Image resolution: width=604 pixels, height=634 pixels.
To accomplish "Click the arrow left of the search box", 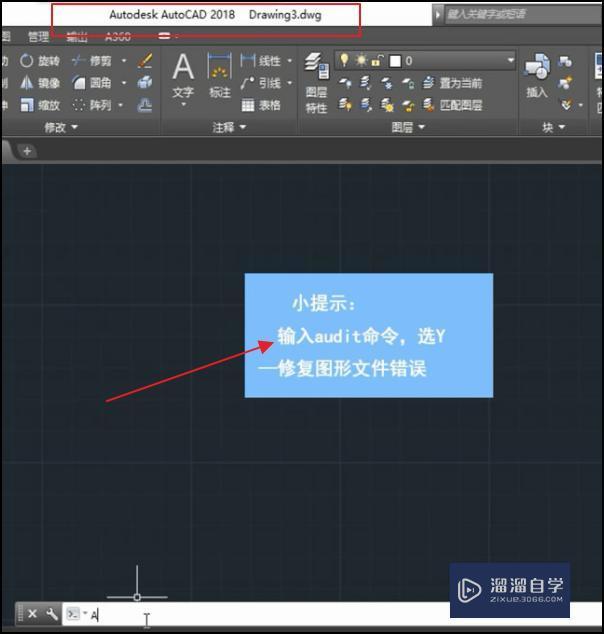I will pyautogui.click(x=437, y=15).
